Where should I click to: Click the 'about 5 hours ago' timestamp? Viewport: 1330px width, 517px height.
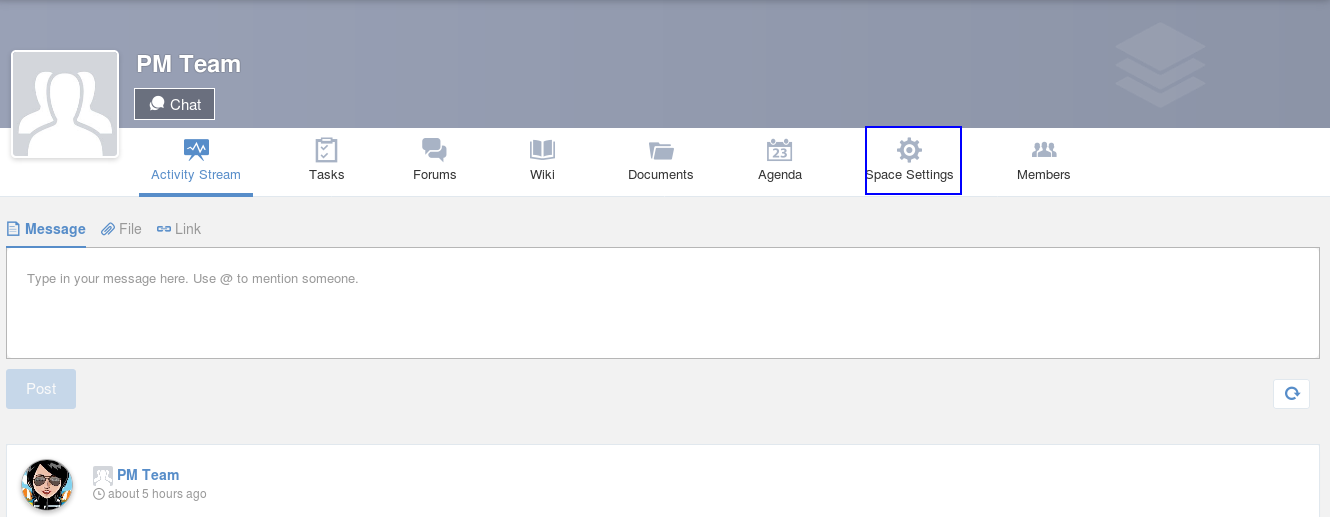click(157, 494)
